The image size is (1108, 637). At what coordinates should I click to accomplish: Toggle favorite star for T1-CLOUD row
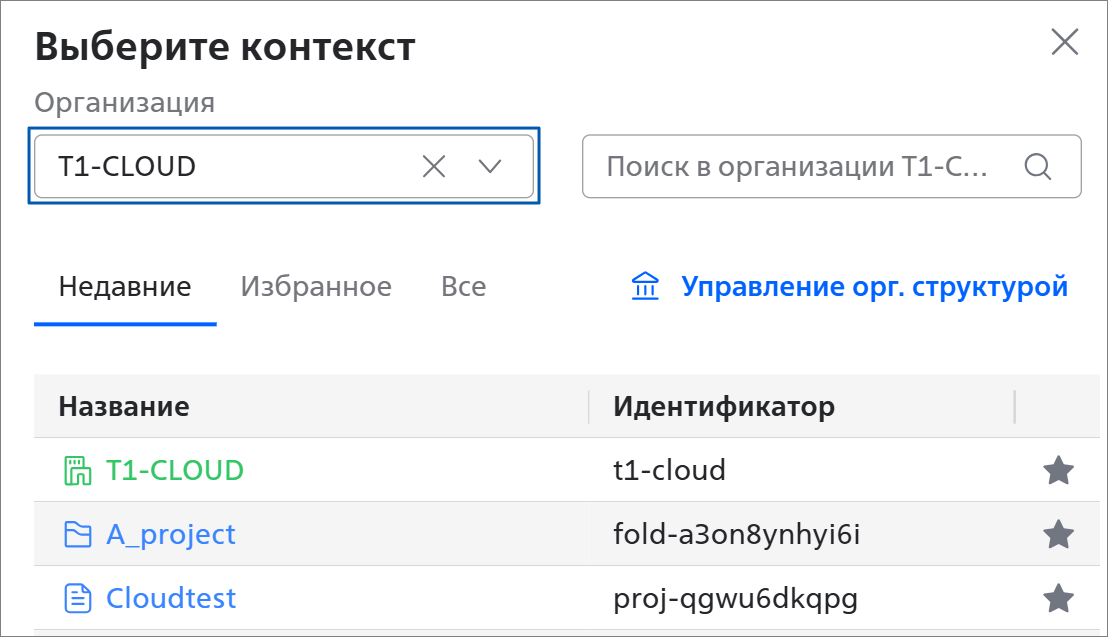coord(1059,470)
